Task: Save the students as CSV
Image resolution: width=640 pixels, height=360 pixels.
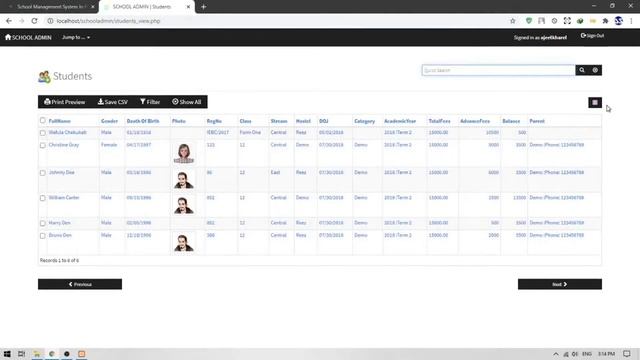Action: tap(113, 102)
